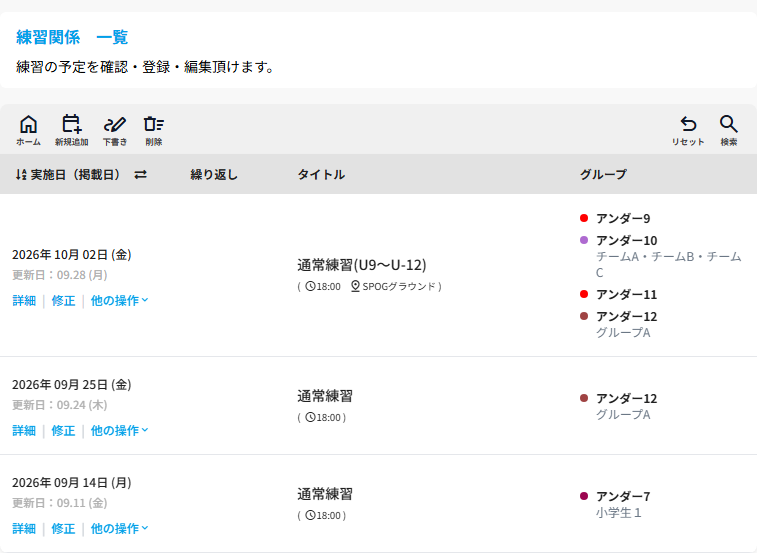Click the clock icon in 09月14日 row
Screen dimensions: 757x553
310,515
